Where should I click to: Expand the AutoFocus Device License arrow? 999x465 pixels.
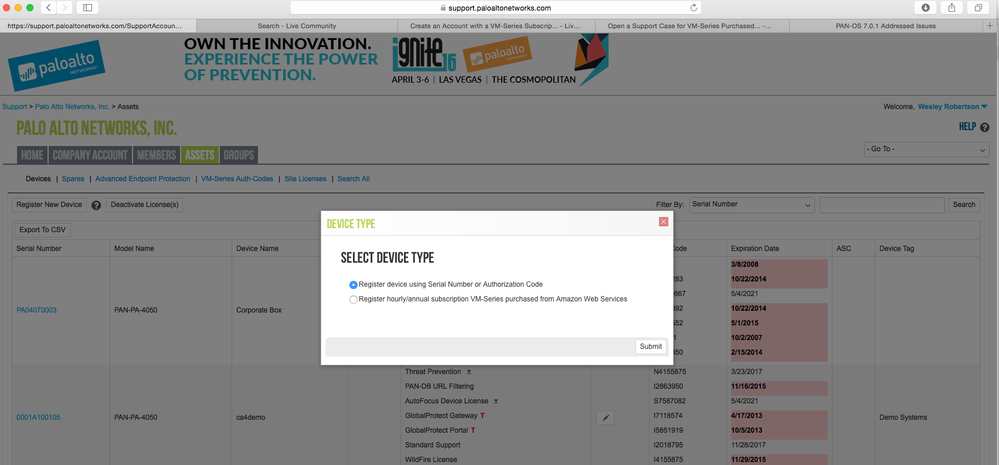(495, 401)
